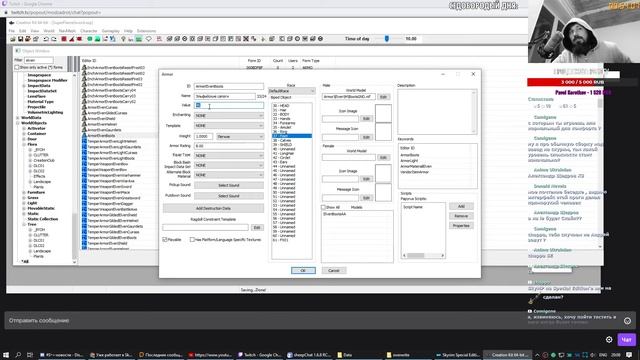
Task: Select '39 - SHIELD' biped slot
Action: [x=291, y=144]
